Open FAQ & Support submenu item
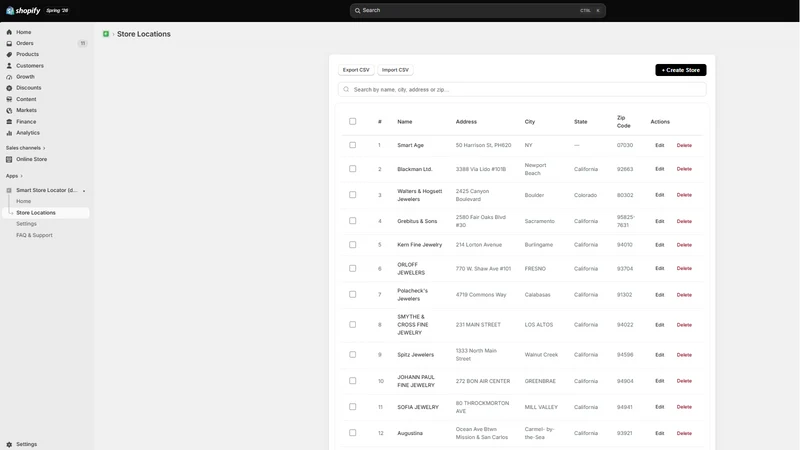The width and height of the screenshot is (800, 450). click(34, 235)
